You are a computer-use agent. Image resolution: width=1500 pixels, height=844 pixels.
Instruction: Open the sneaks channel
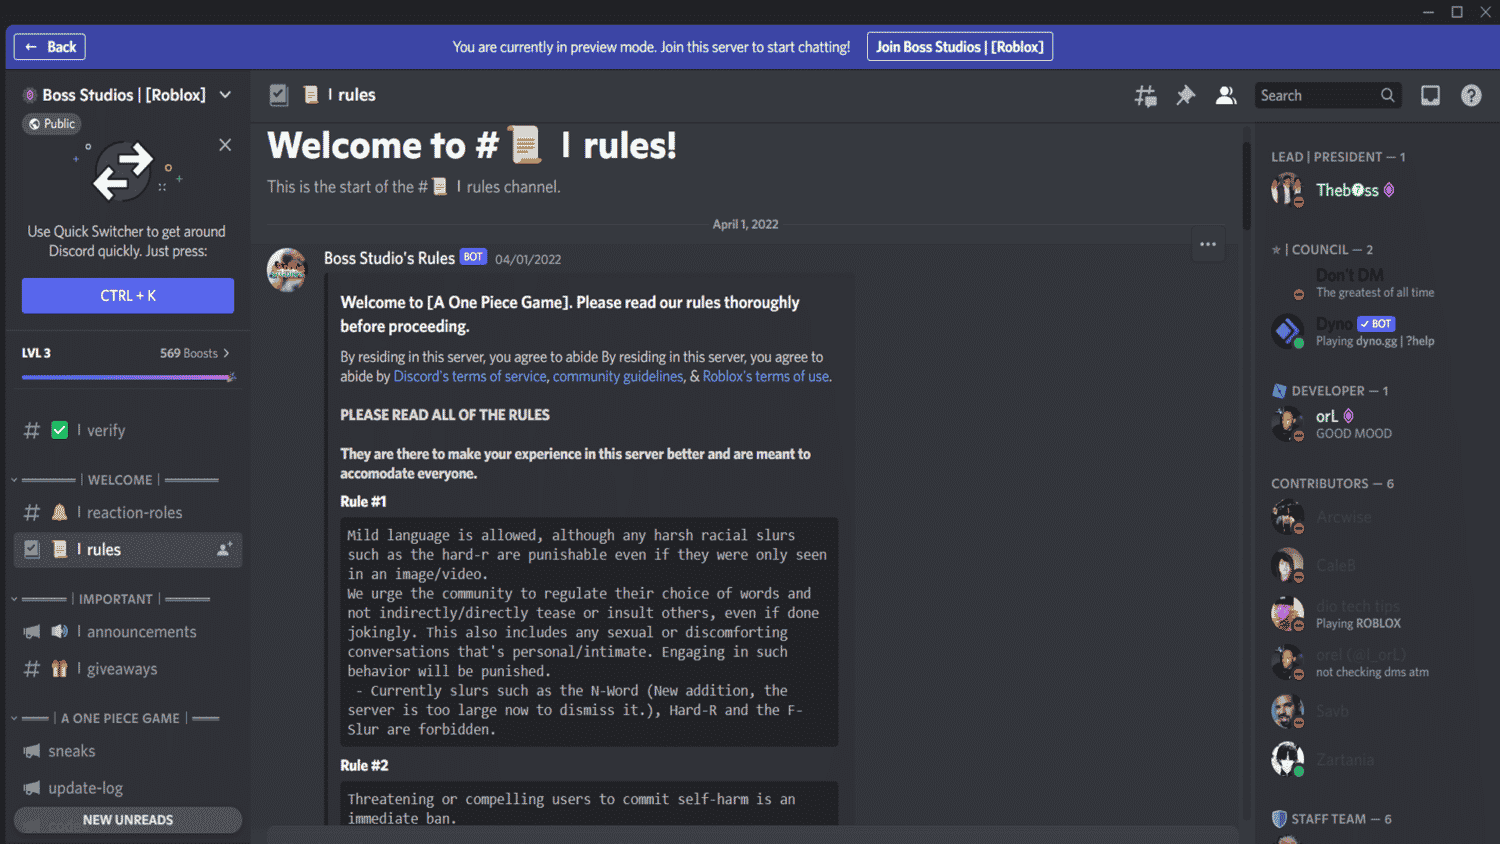click(x=128, y=751)
